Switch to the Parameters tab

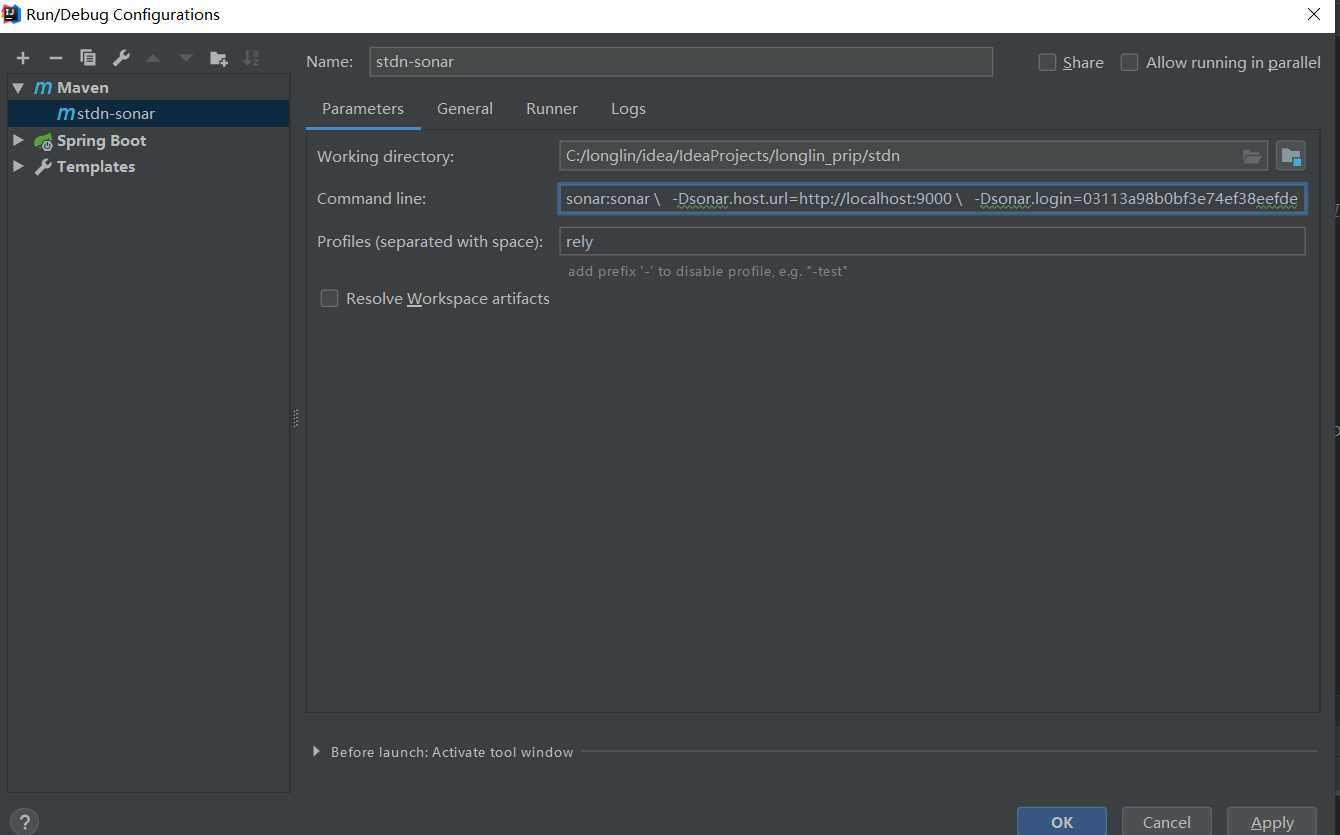click(x=363, y=108)
